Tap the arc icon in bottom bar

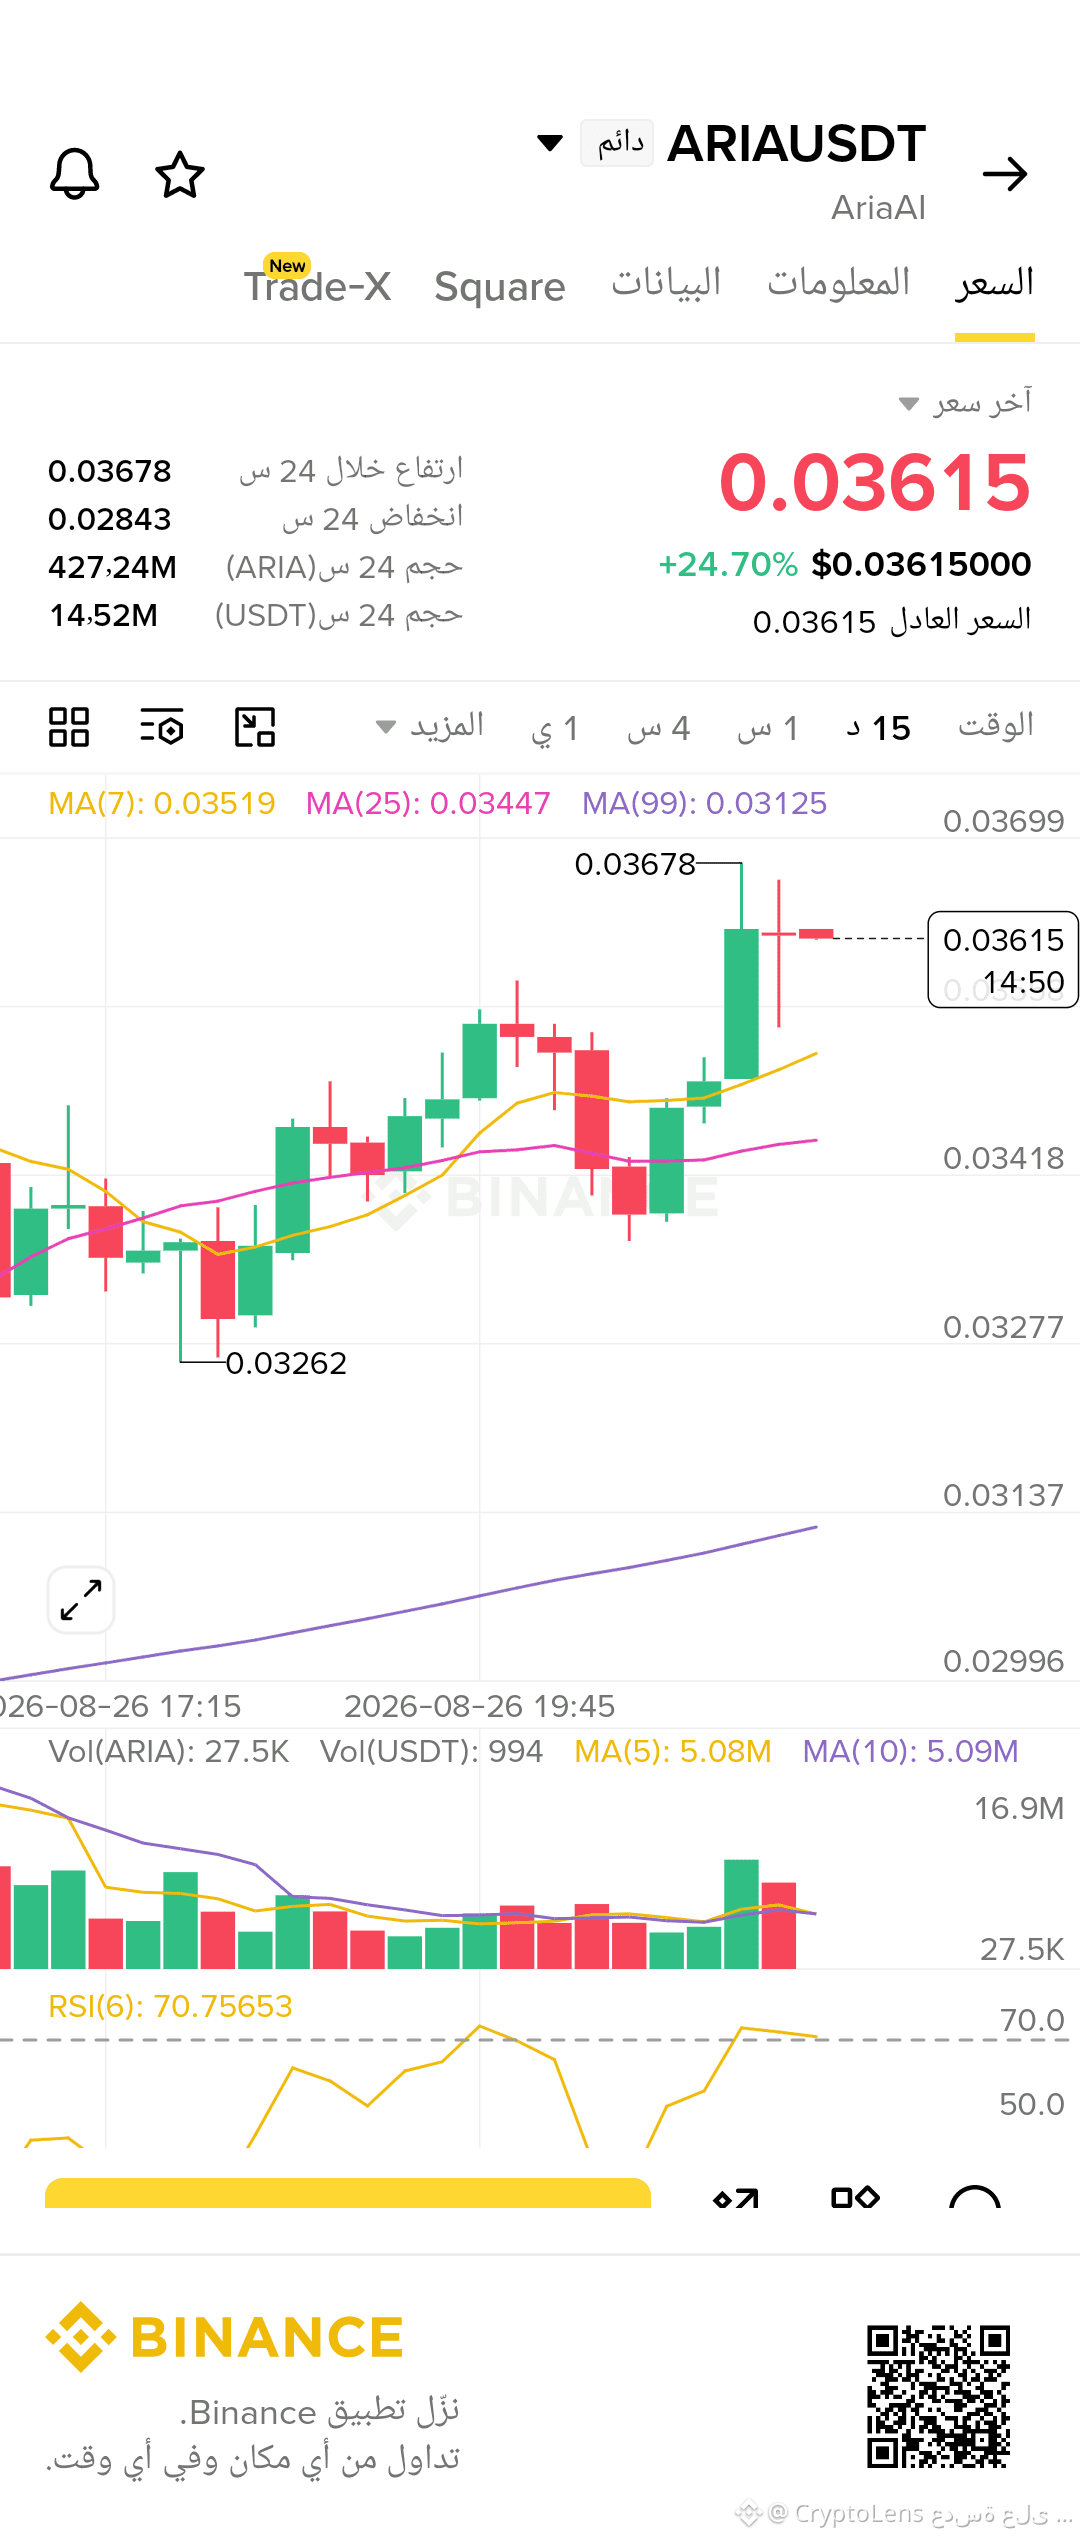975,2196
